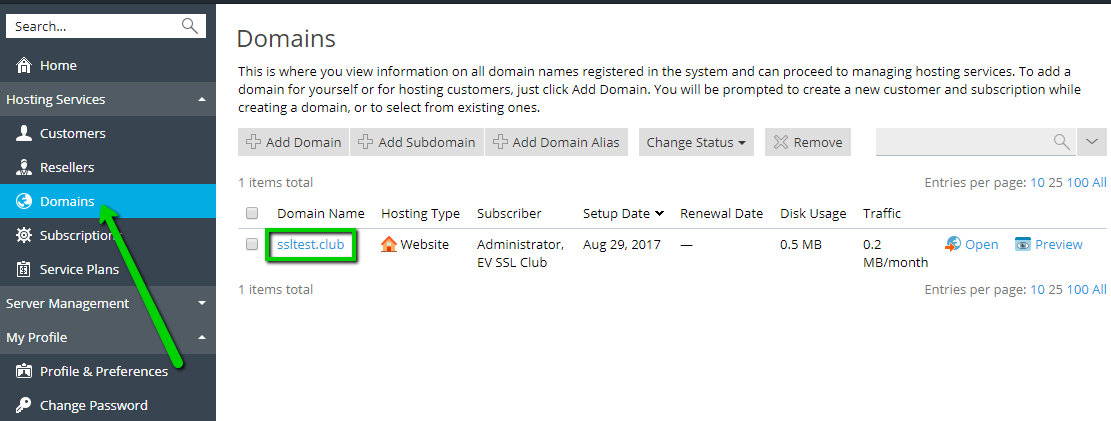The image size is (1111, 421).
Task: Click the Remove button
Action: [808, 142]
